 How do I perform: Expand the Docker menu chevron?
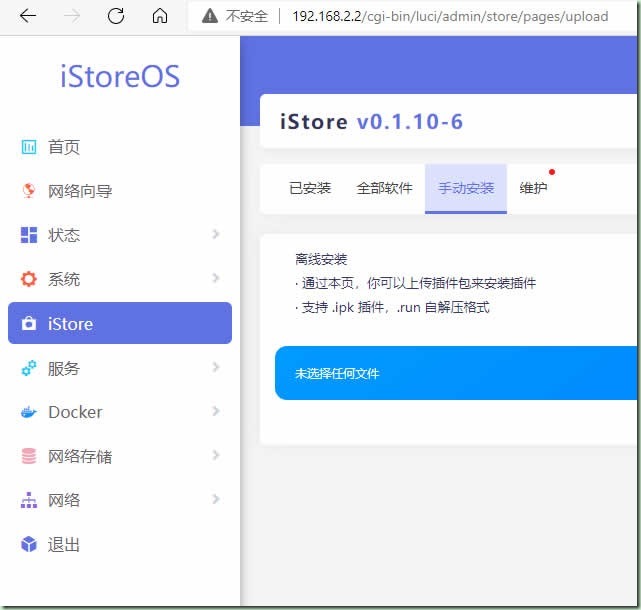pos(216,411)
